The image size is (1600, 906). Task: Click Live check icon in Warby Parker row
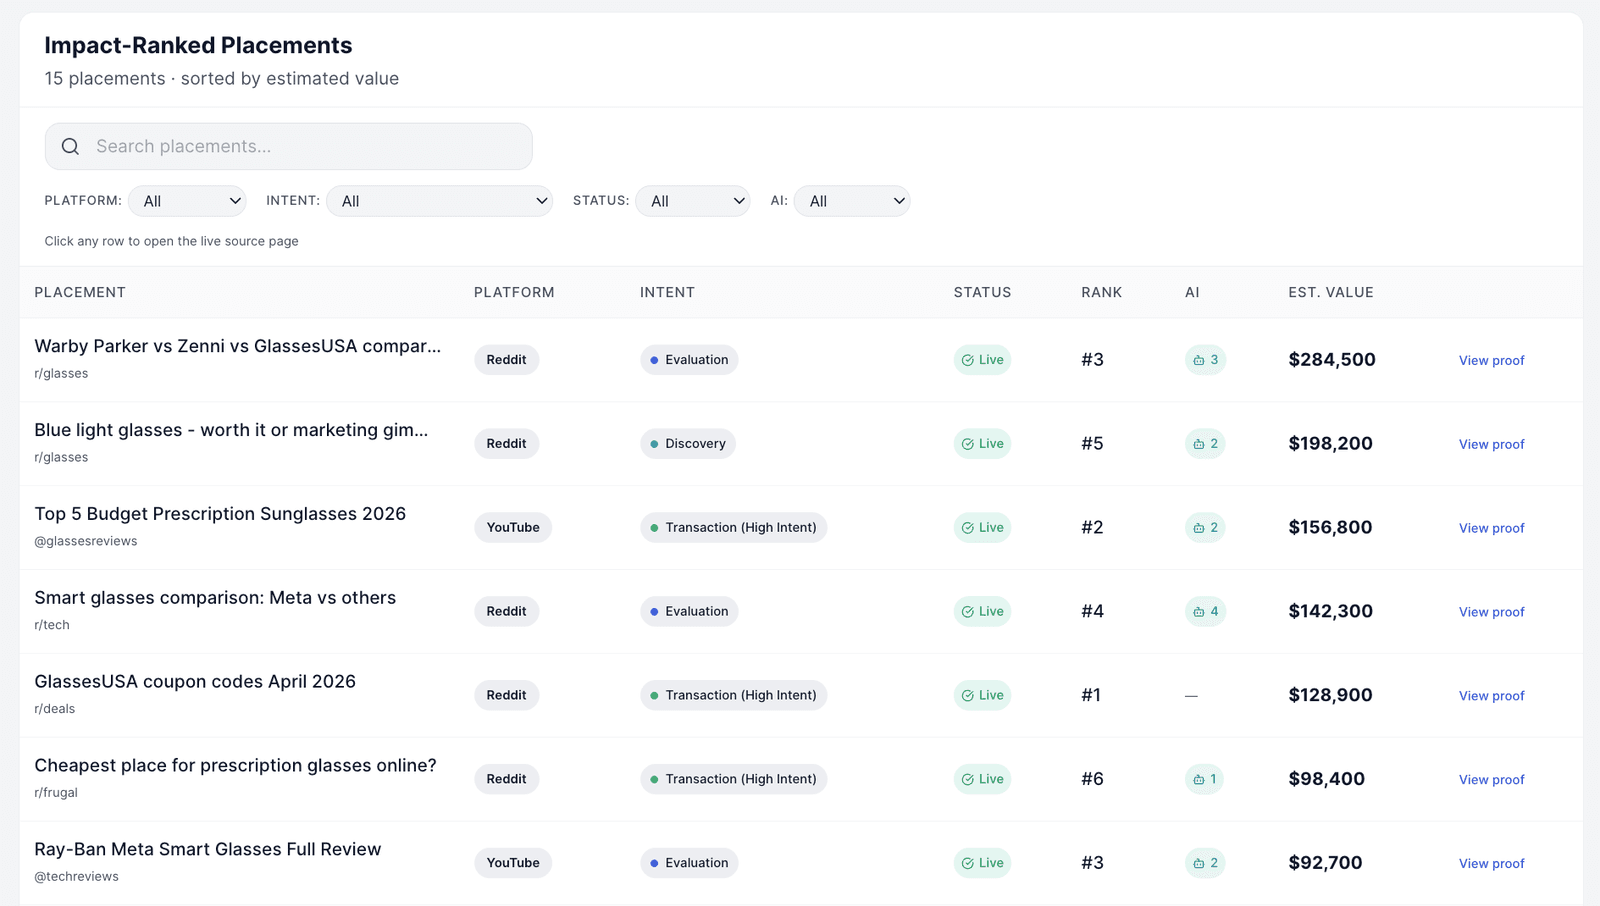pyautogui.click(x=968, y=360)
